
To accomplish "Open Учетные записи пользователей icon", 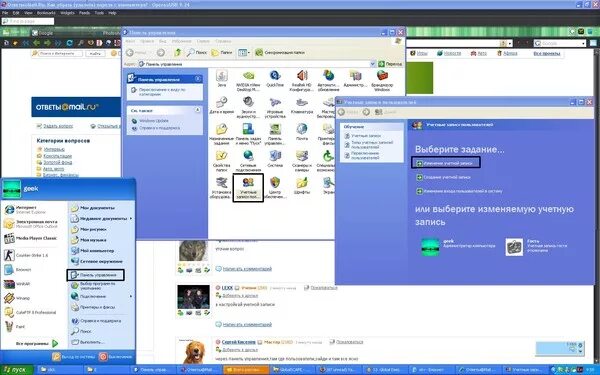I will point(248,188).
